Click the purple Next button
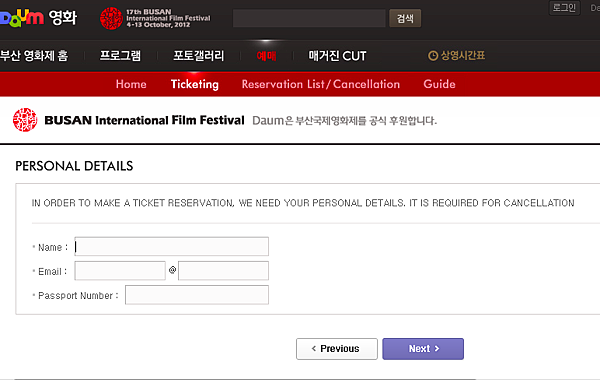The height and width of the screenshot is (380, 600). point(423,349)
